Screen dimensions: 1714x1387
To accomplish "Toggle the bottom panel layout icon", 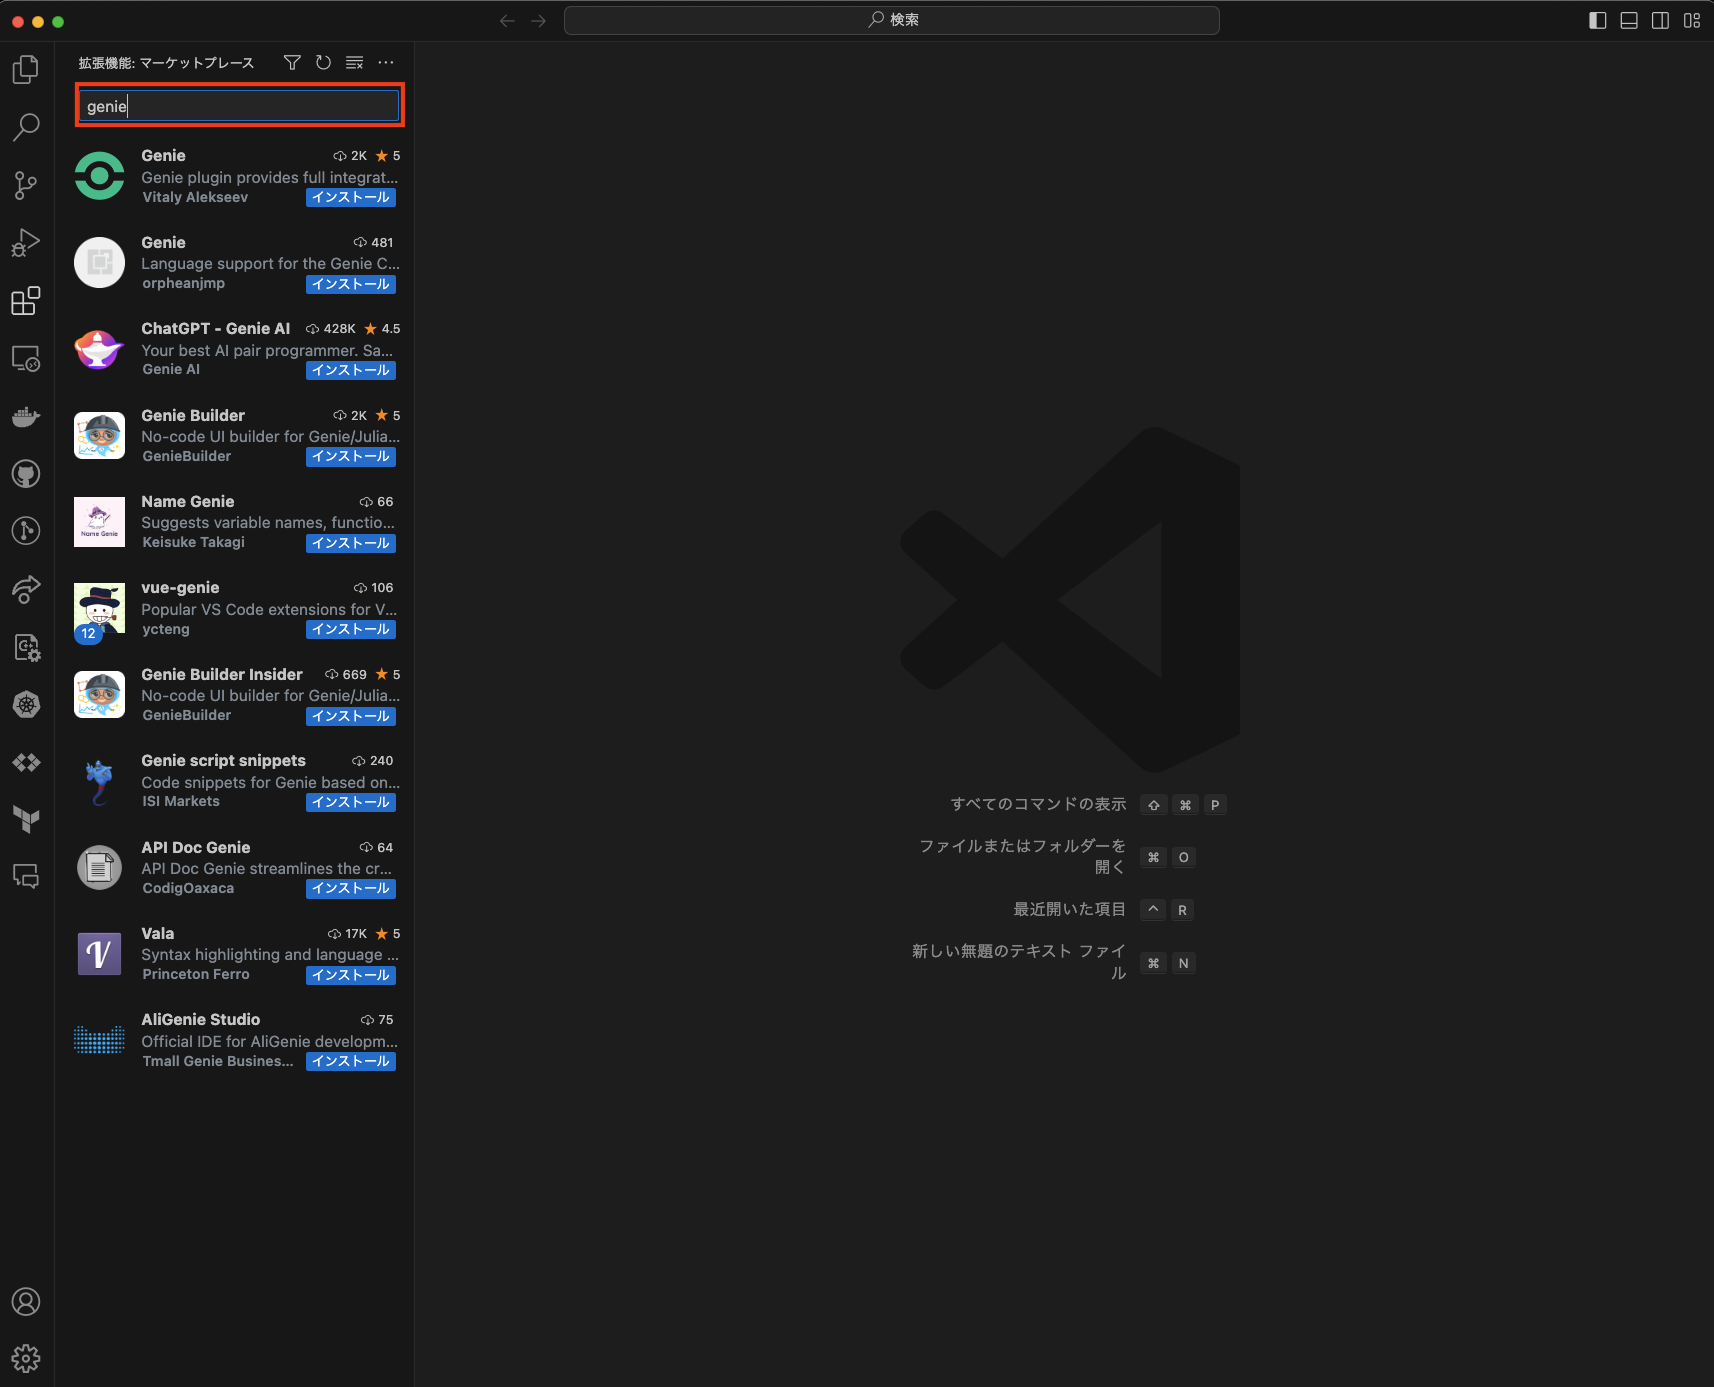I will tap(1629, 21).
